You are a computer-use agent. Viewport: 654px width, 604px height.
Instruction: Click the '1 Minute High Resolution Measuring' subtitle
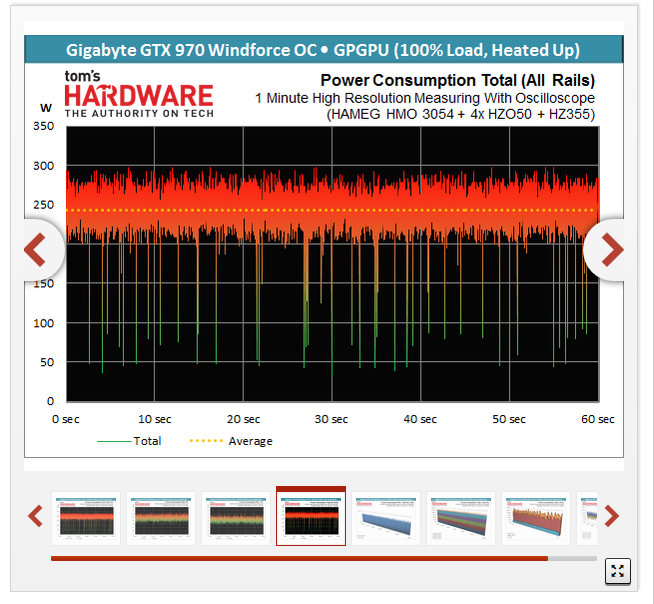pos(425,98)
